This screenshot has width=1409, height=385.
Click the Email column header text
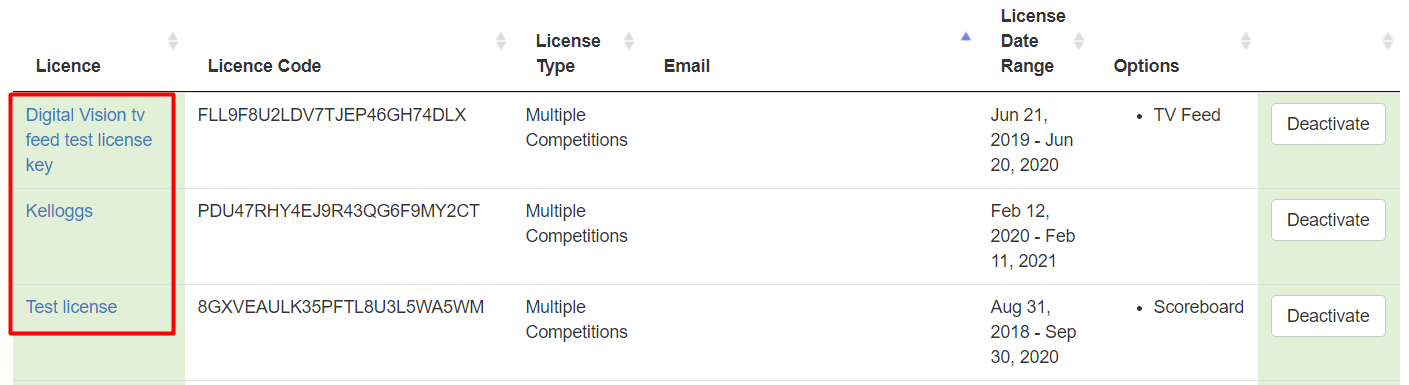tap(687, 66)
